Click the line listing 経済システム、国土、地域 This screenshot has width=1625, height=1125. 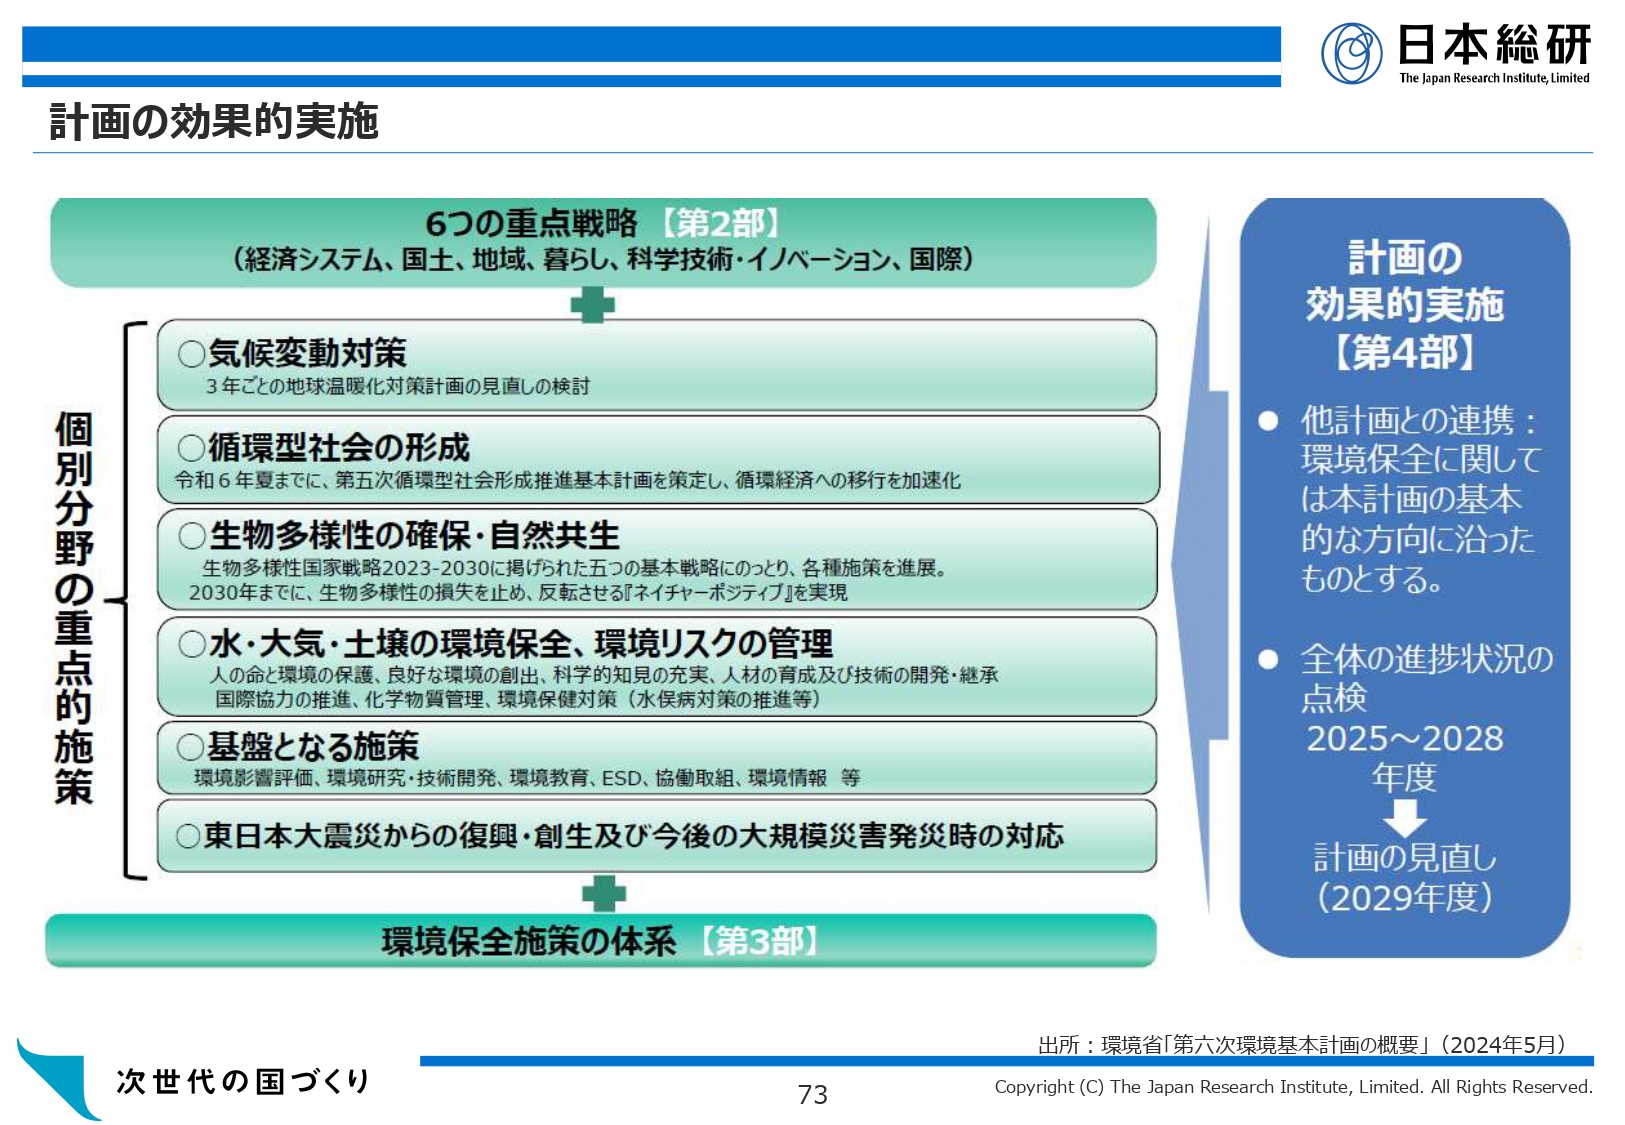pos(603,260)
